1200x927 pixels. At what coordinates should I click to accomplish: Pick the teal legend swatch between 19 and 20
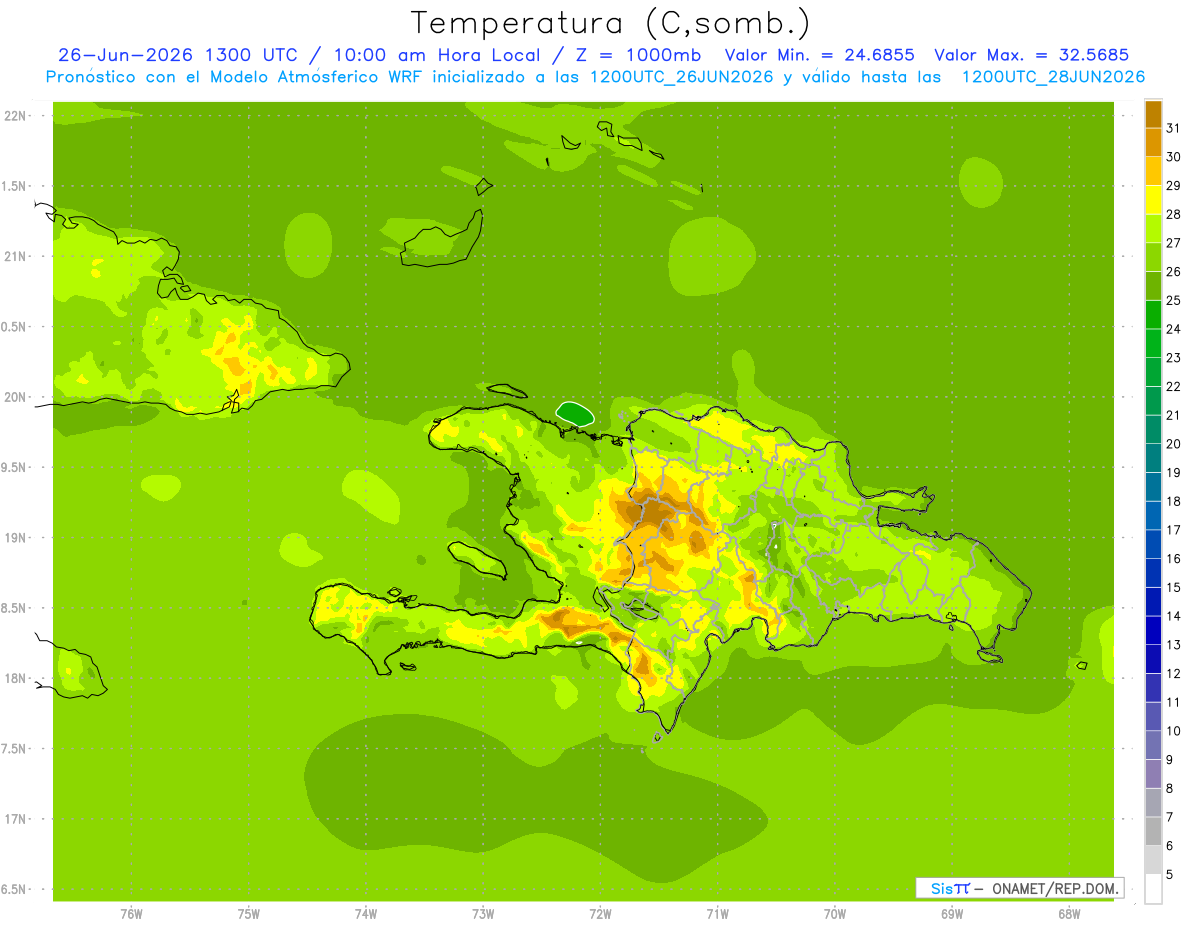click(x=1153, y=458)
